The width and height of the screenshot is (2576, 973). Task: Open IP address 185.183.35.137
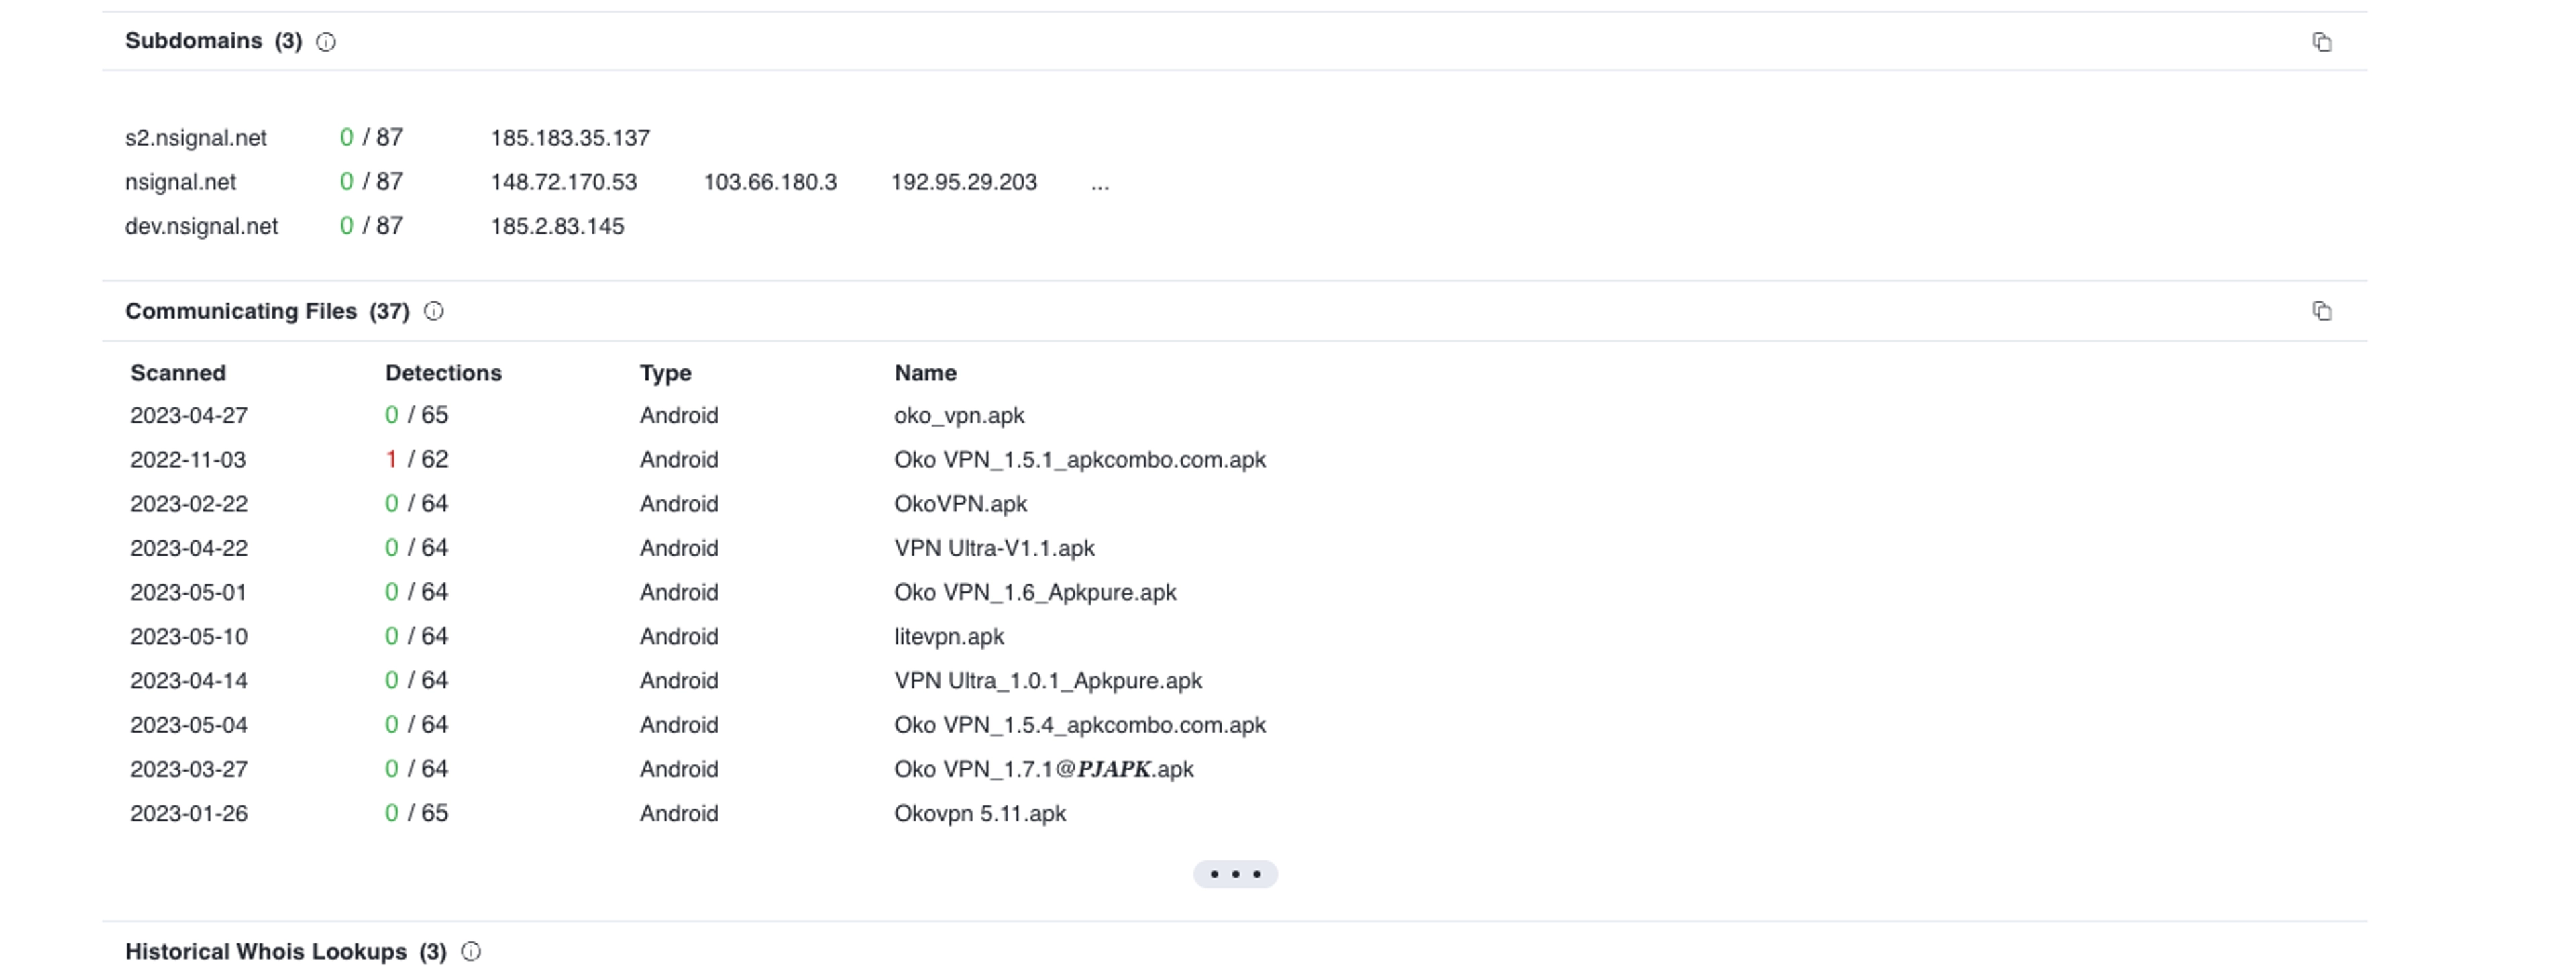570,138
